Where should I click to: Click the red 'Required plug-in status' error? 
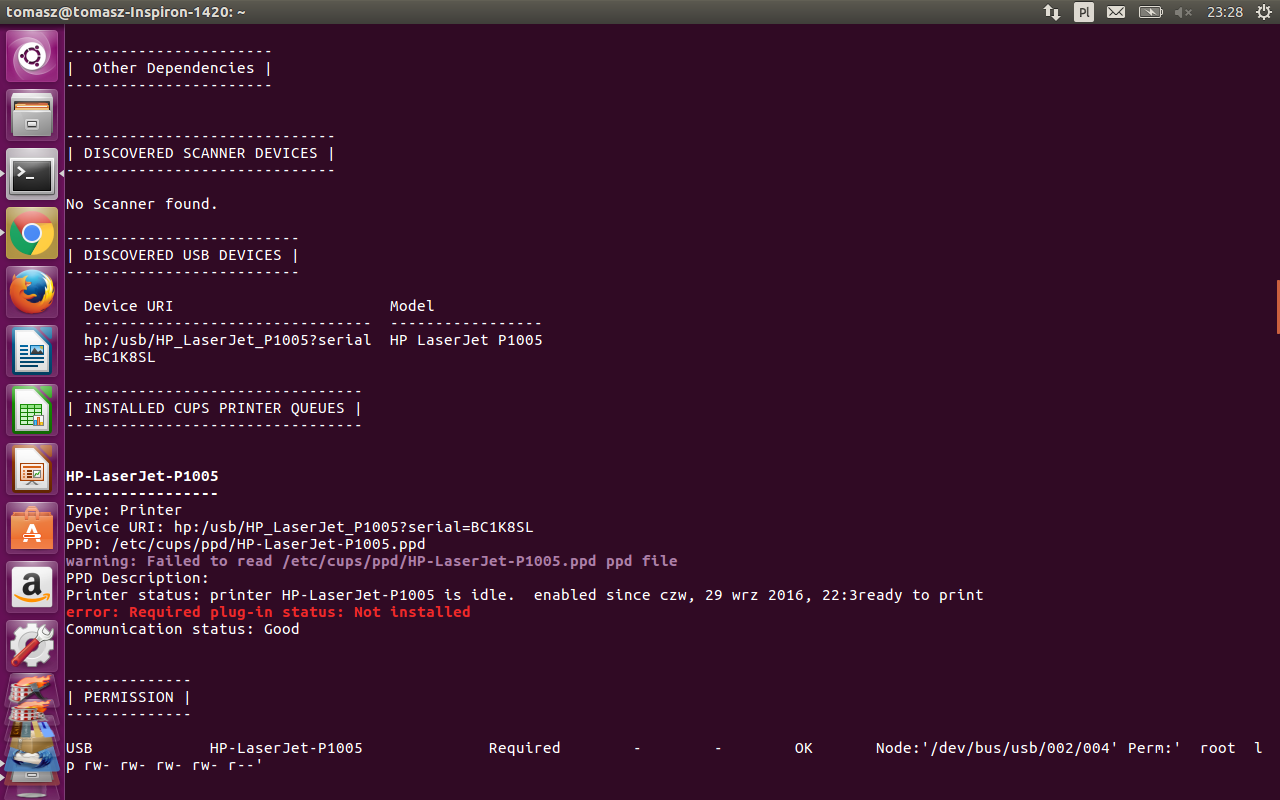[x=268, y=612]
